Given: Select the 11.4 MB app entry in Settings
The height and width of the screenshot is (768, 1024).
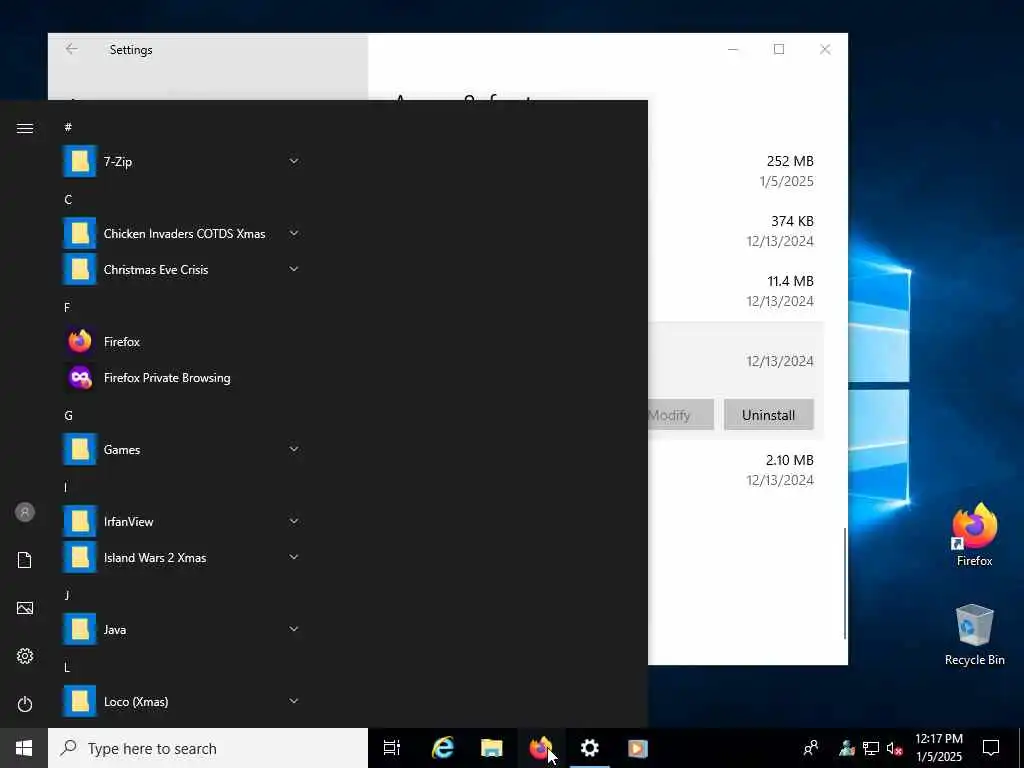Looking at the screenshot, I should click(x=736, y=291).
